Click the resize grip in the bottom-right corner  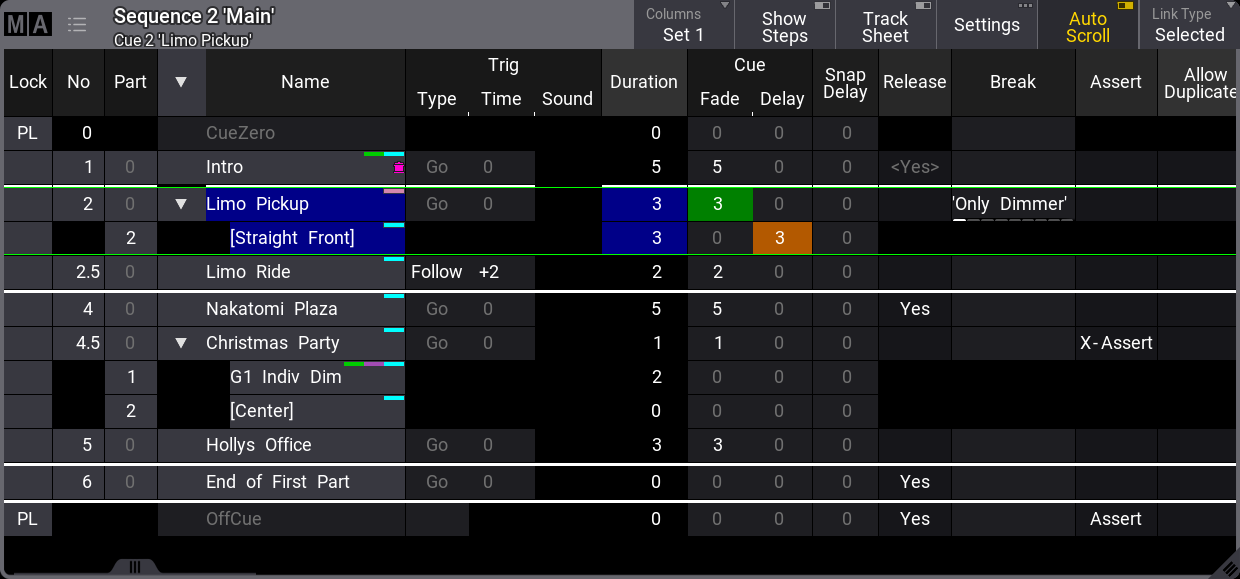click(x=1230, y=570)
